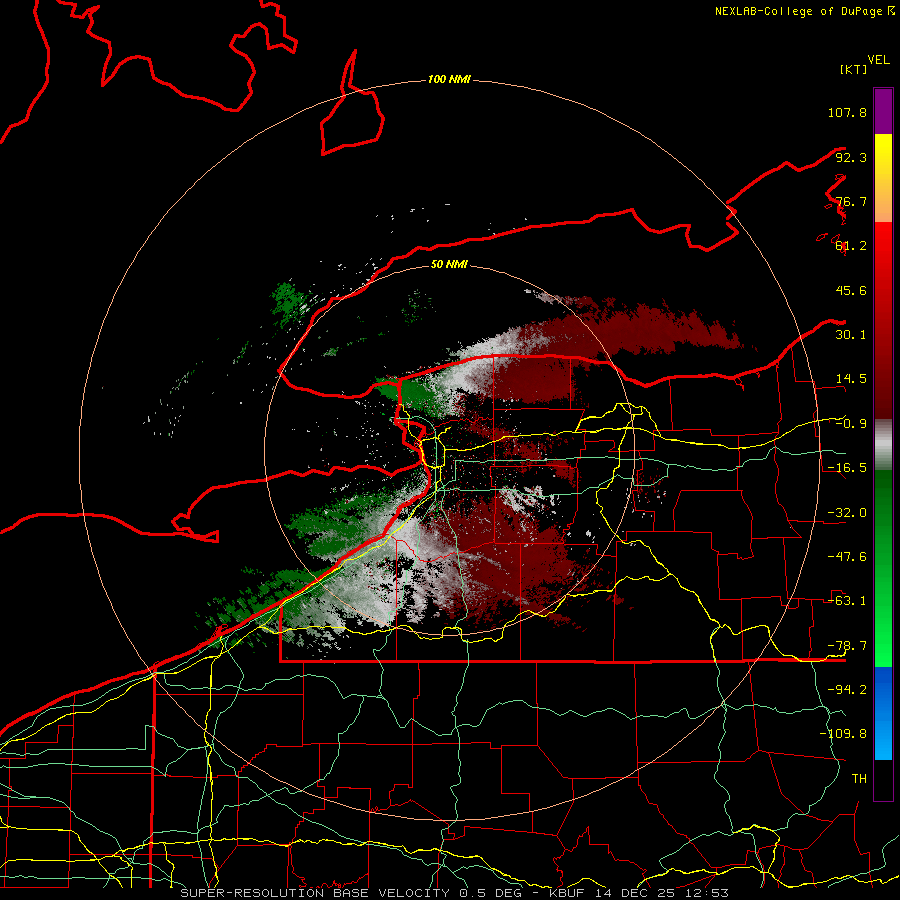Click the -16.5 velocity scale value
900x900 pixels.
pyautogui.click(x=847, y=468)
